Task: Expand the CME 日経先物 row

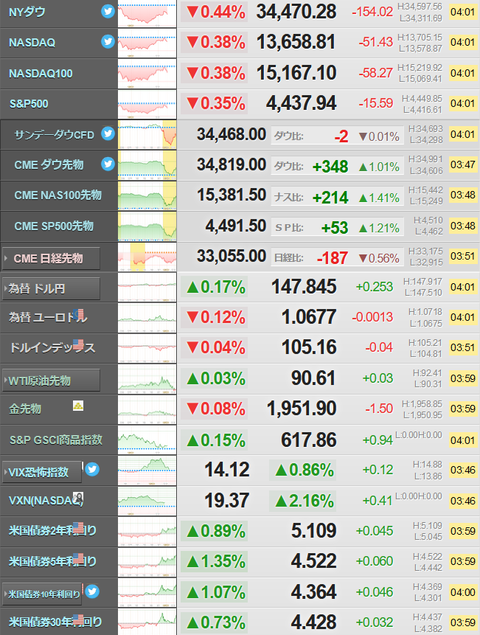Action: click(51, 258)
